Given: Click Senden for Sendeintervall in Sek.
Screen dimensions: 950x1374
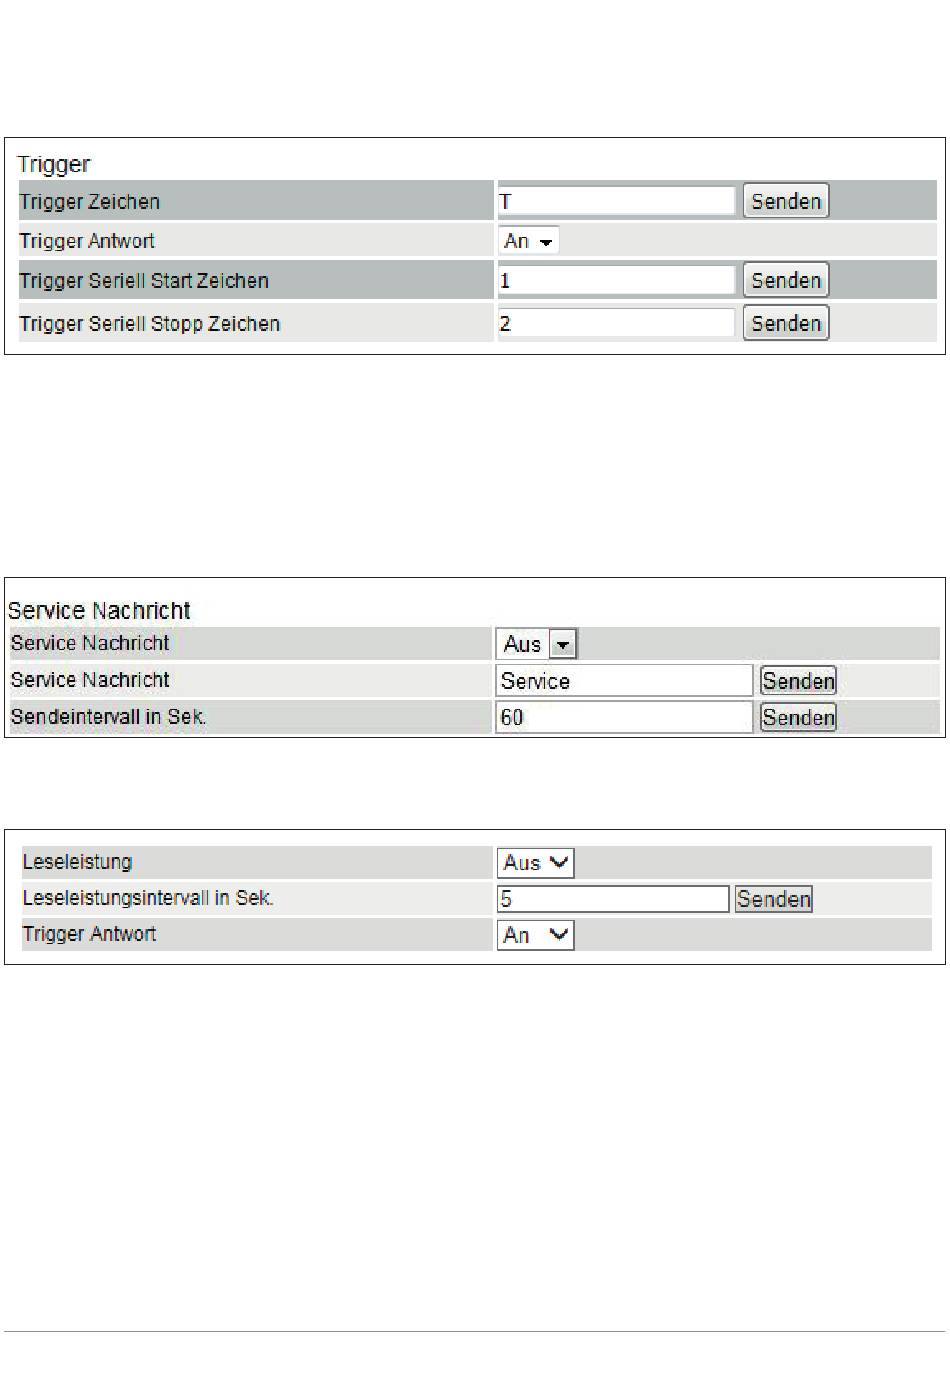Looking at the screenshot, I should (798, 717).
